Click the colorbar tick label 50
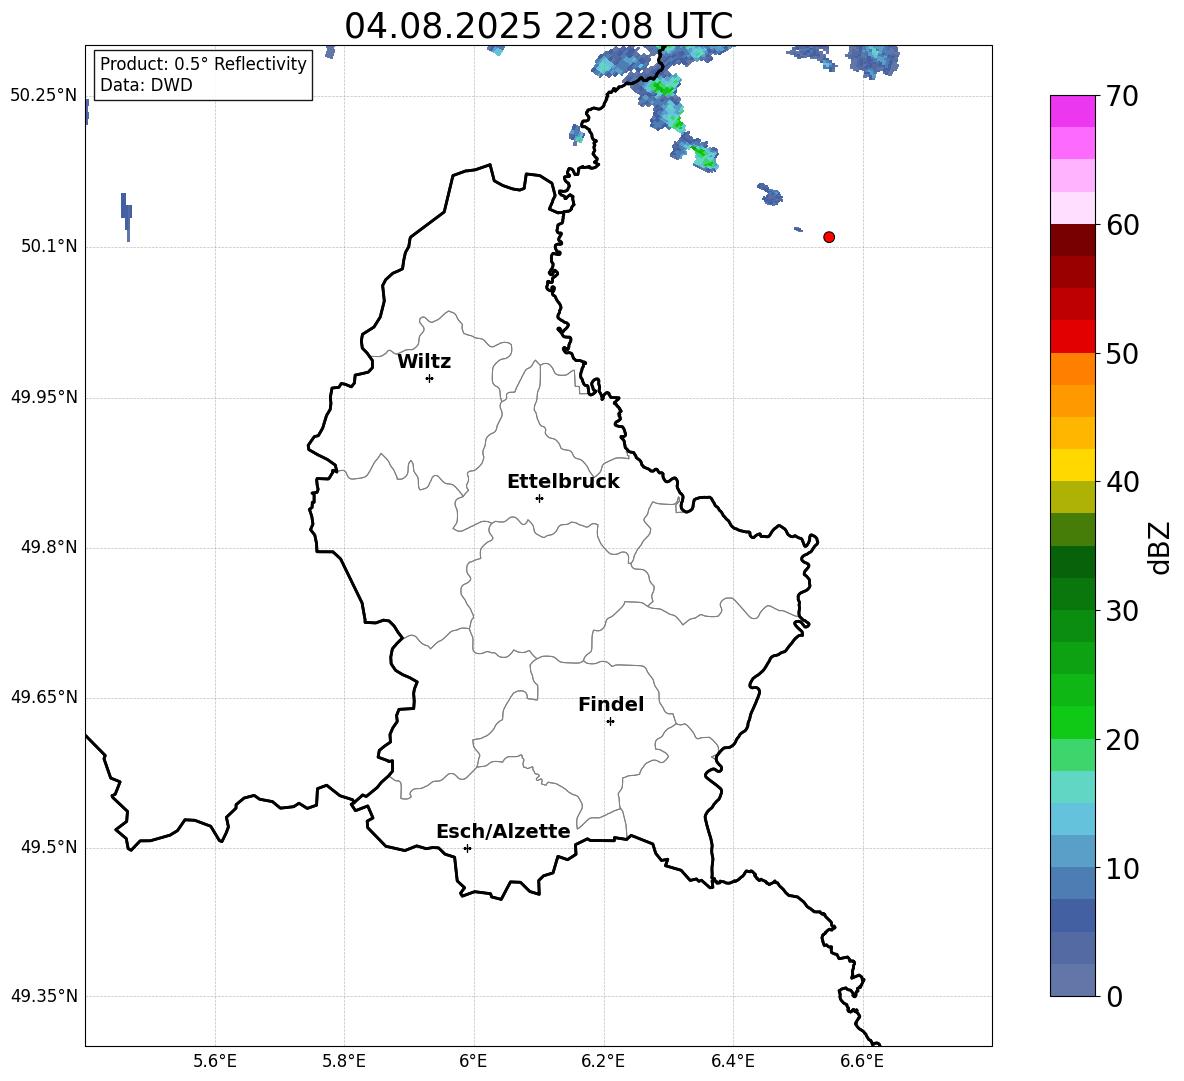 pos(1122,353)
